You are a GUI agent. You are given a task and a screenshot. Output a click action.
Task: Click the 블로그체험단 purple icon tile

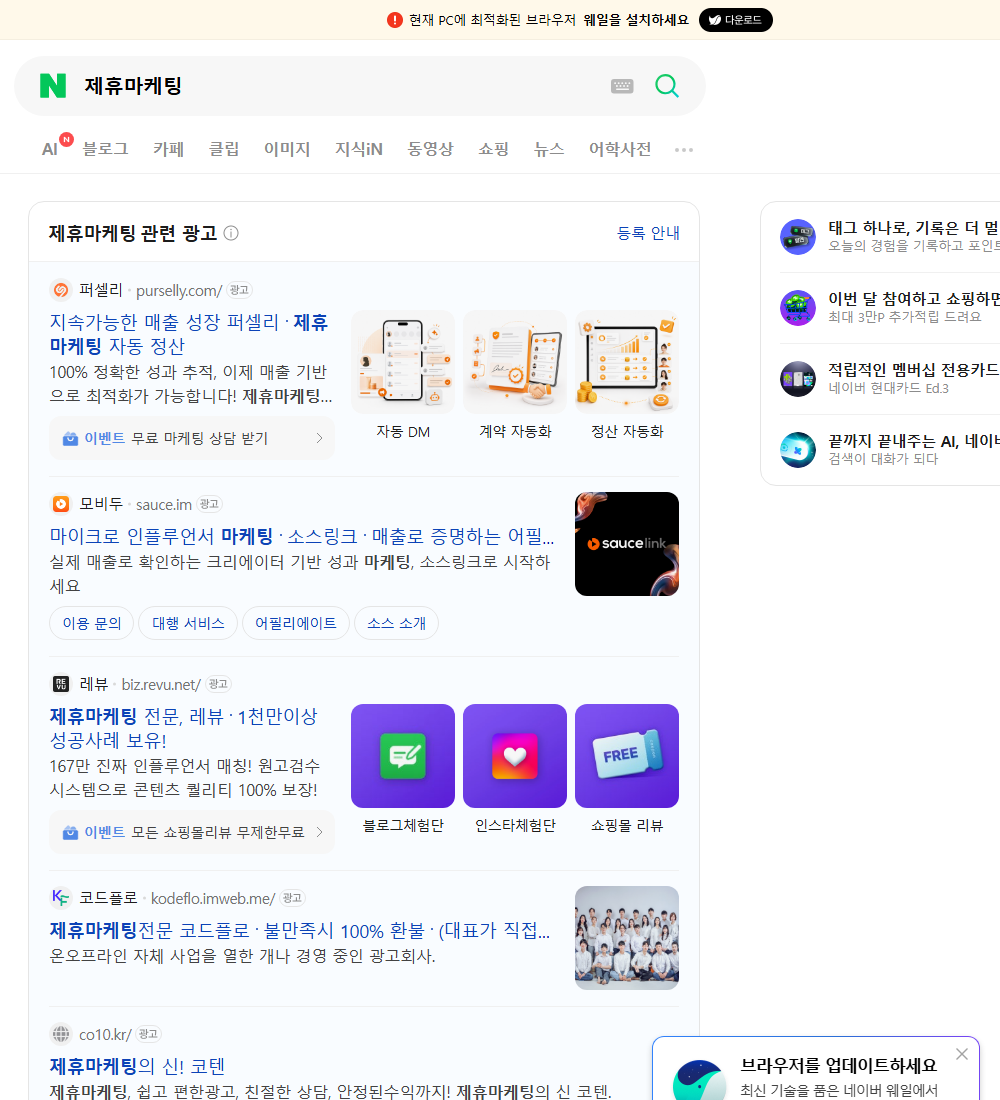pos(403,756)
